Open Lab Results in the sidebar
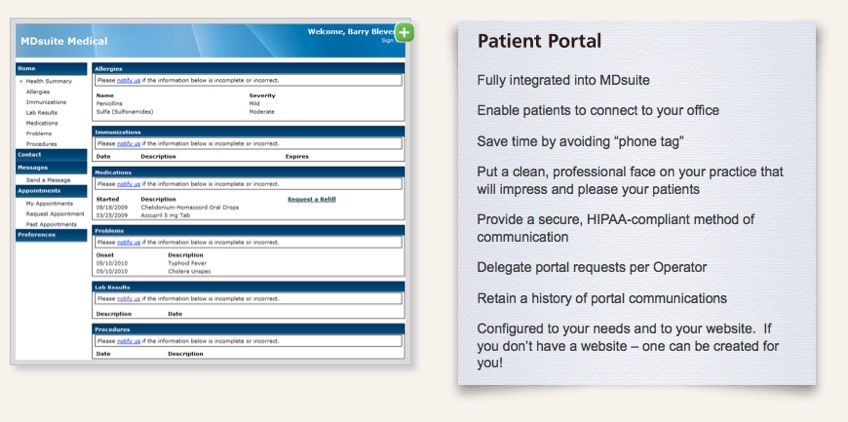The height and width of the screenshot is (422, 848). tap(42, 112)
